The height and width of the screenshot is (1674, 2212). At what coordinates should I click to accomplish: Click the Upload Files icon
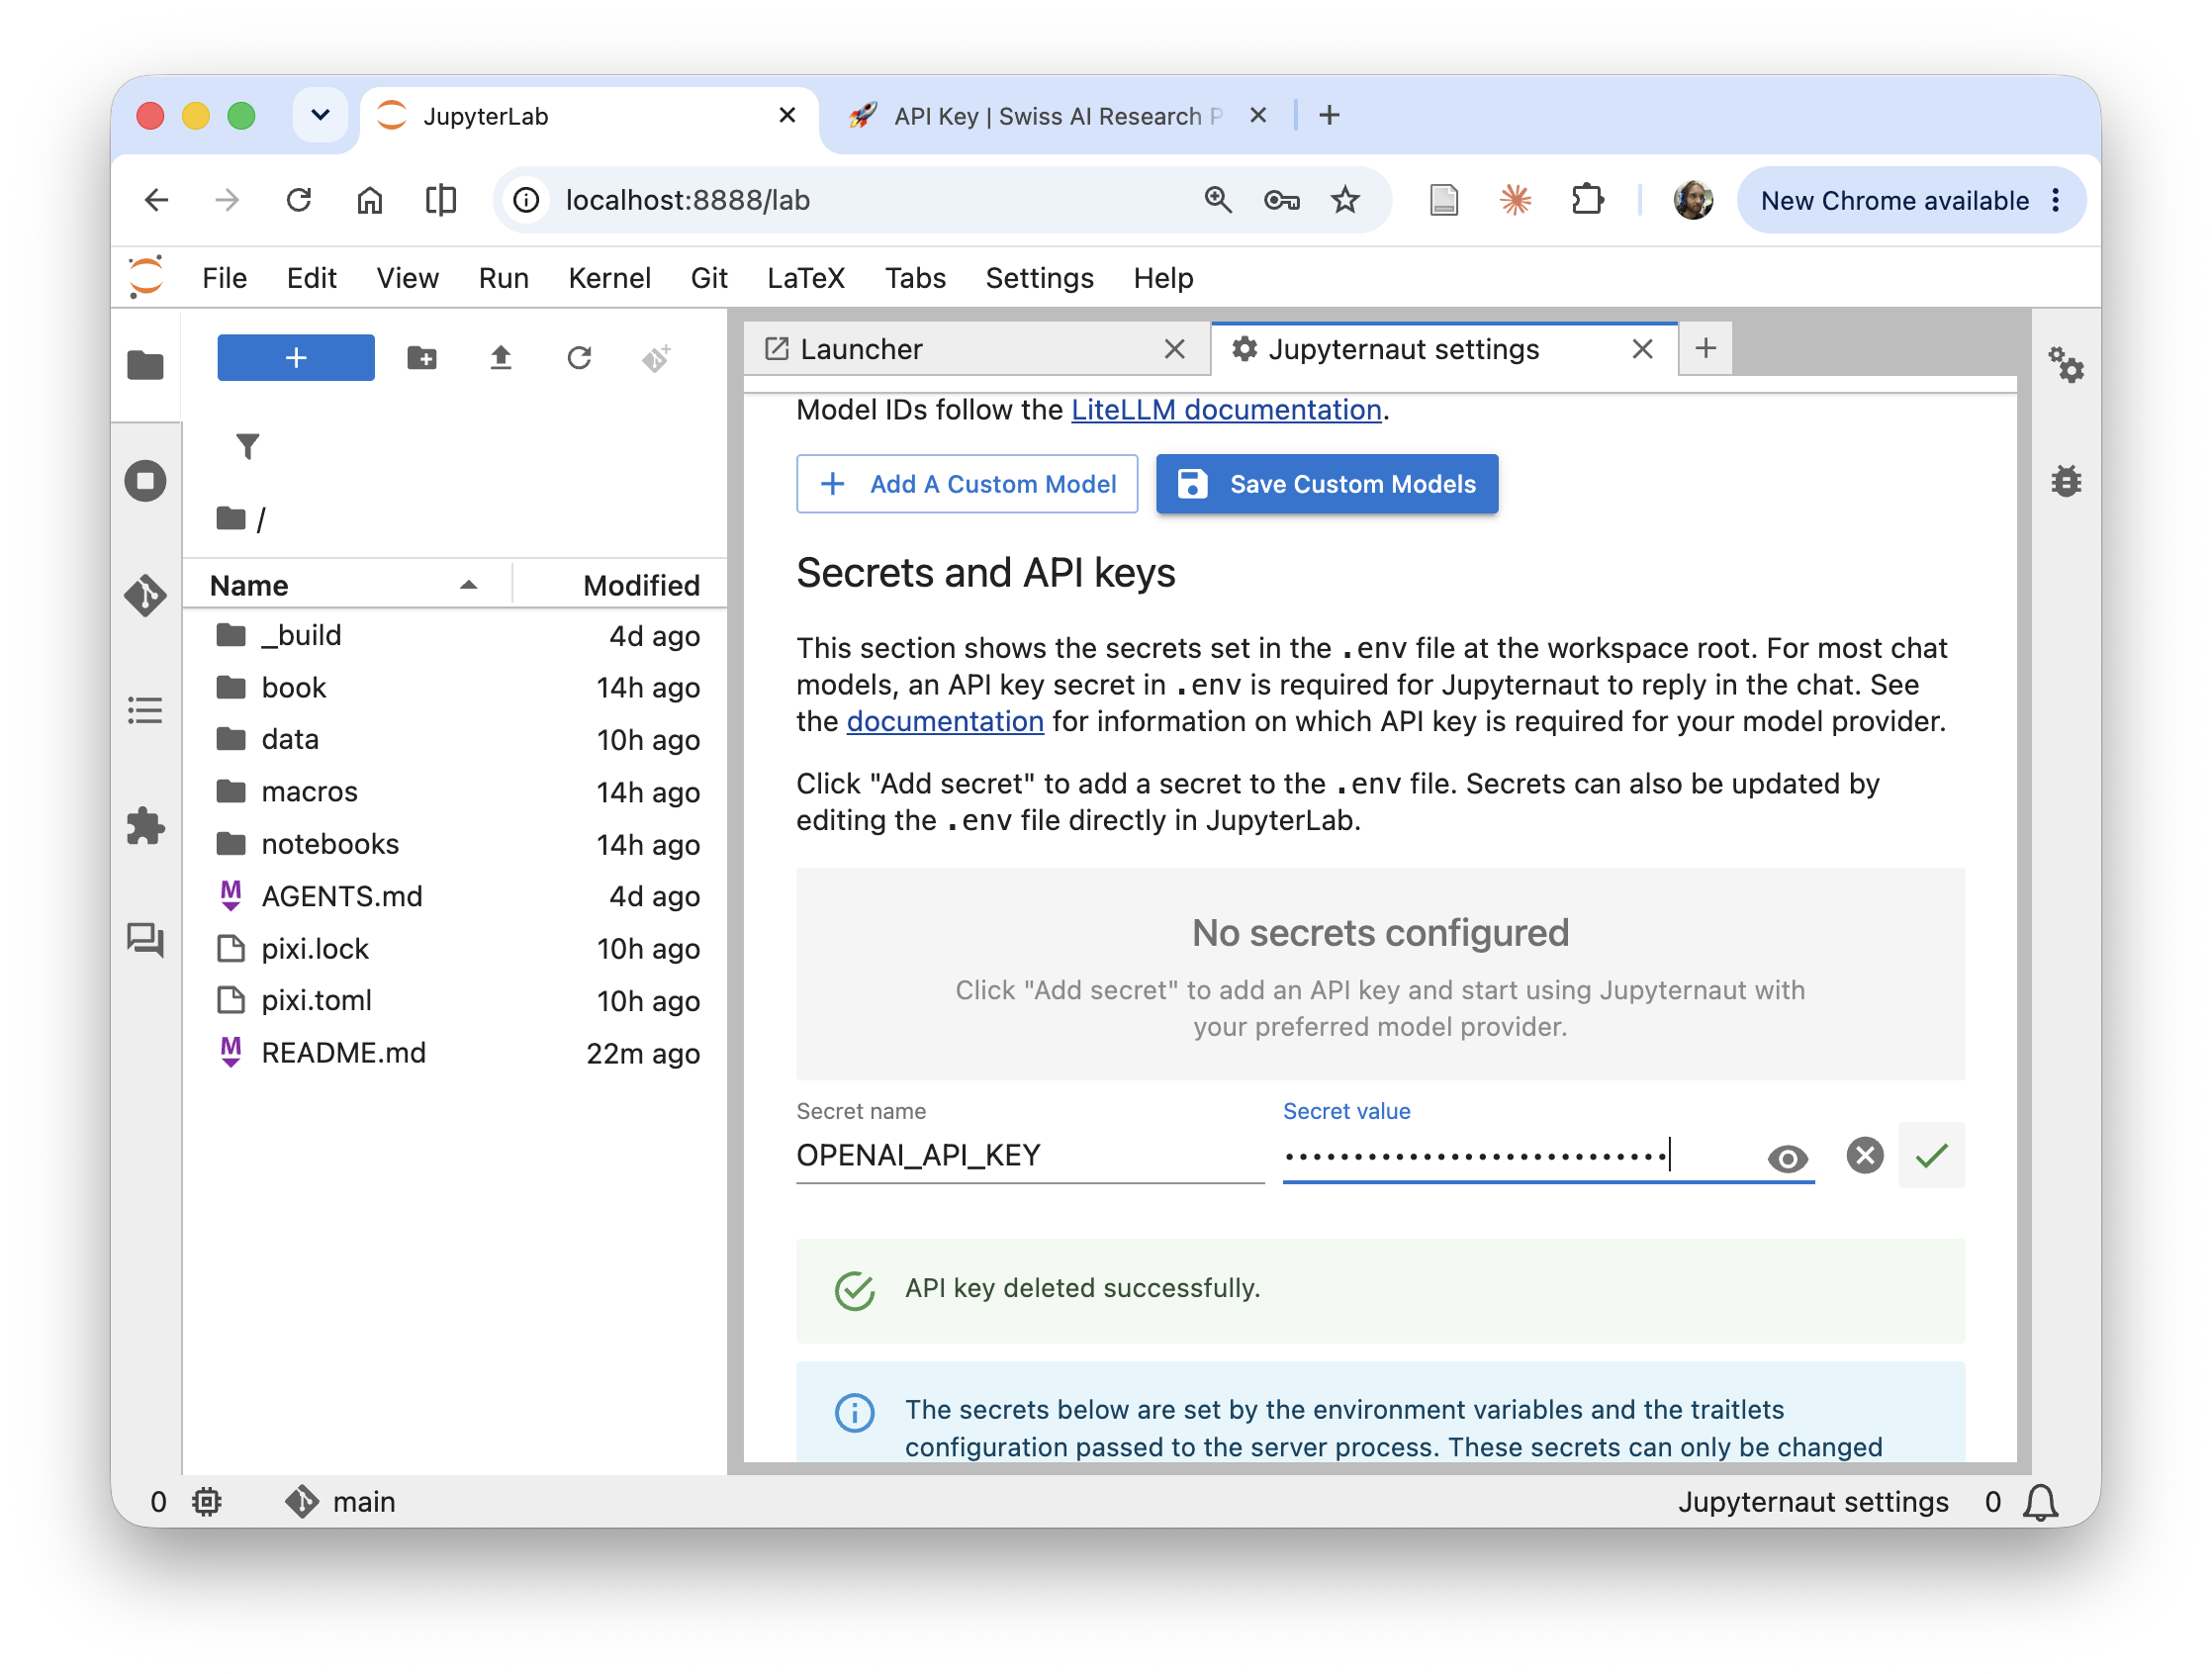(x=501, y=358)
